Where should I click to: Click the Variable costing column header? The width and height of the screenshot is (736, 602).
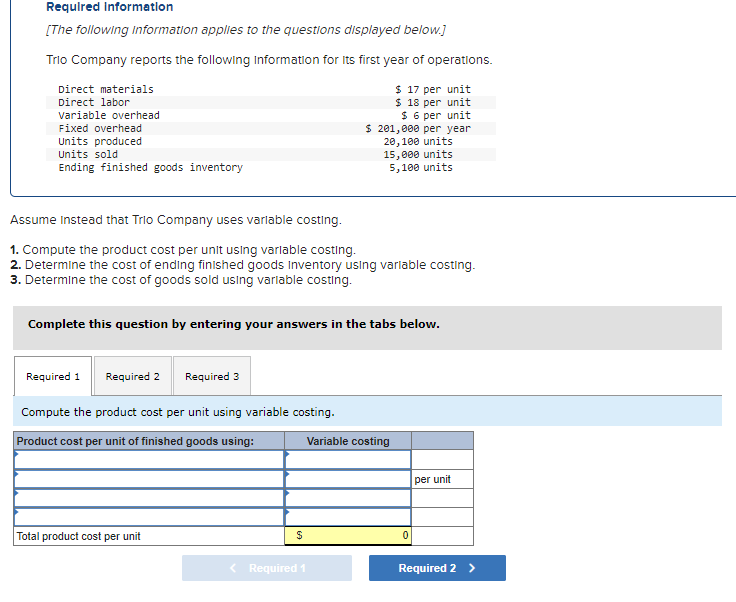(348, 441)
